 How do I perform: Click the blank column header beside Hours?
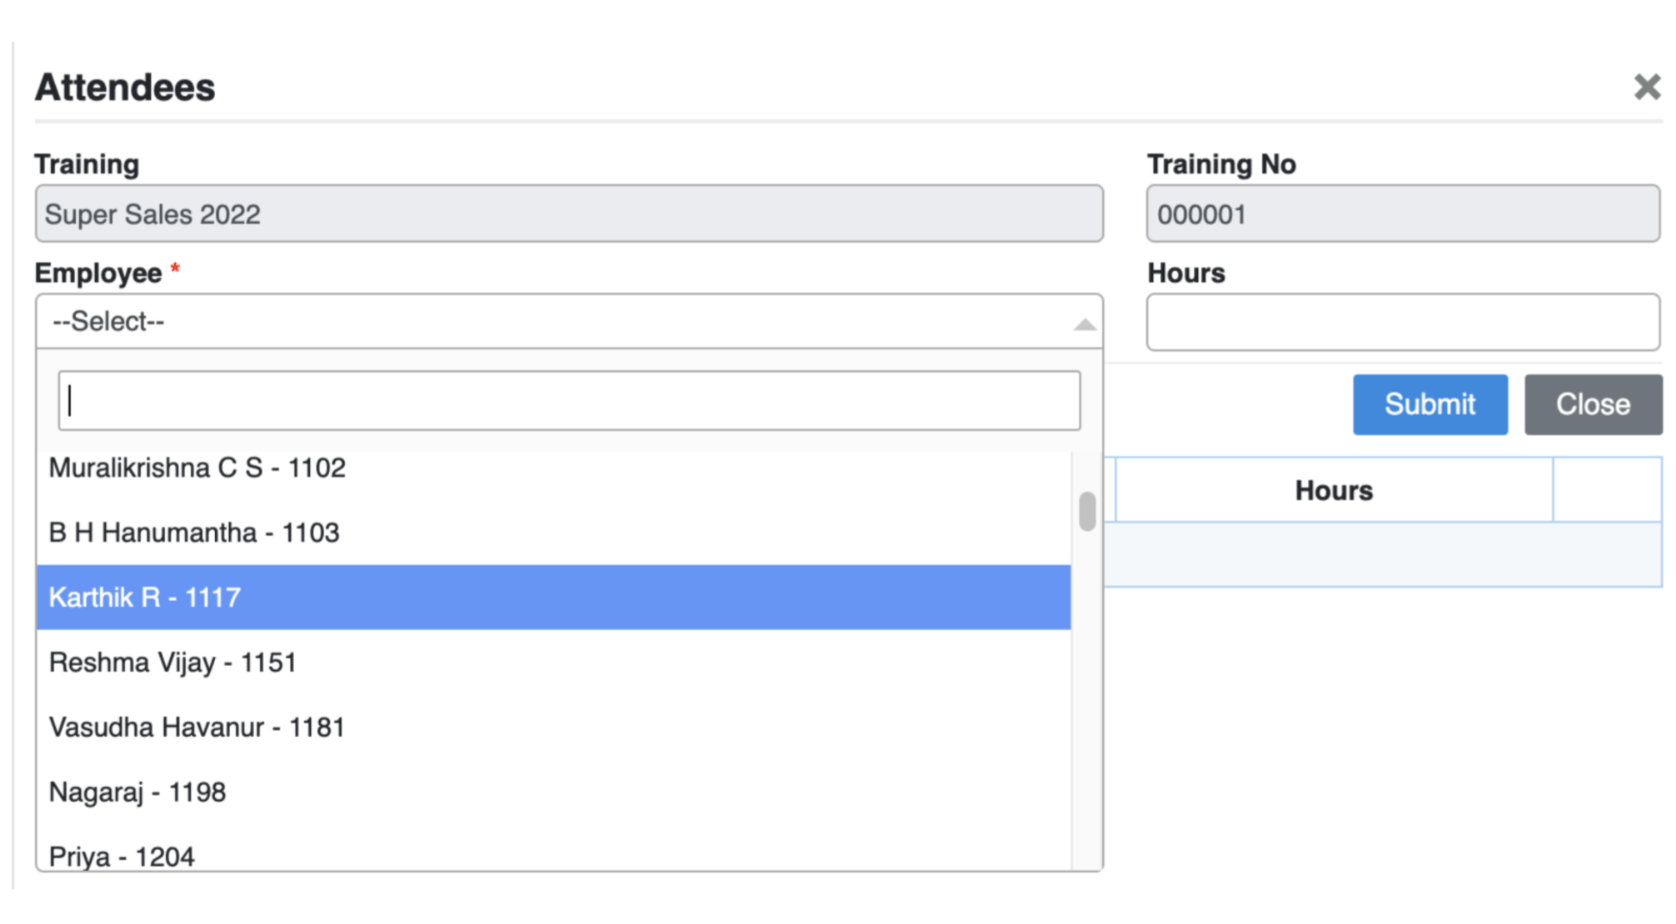[x=1608, y=490]
